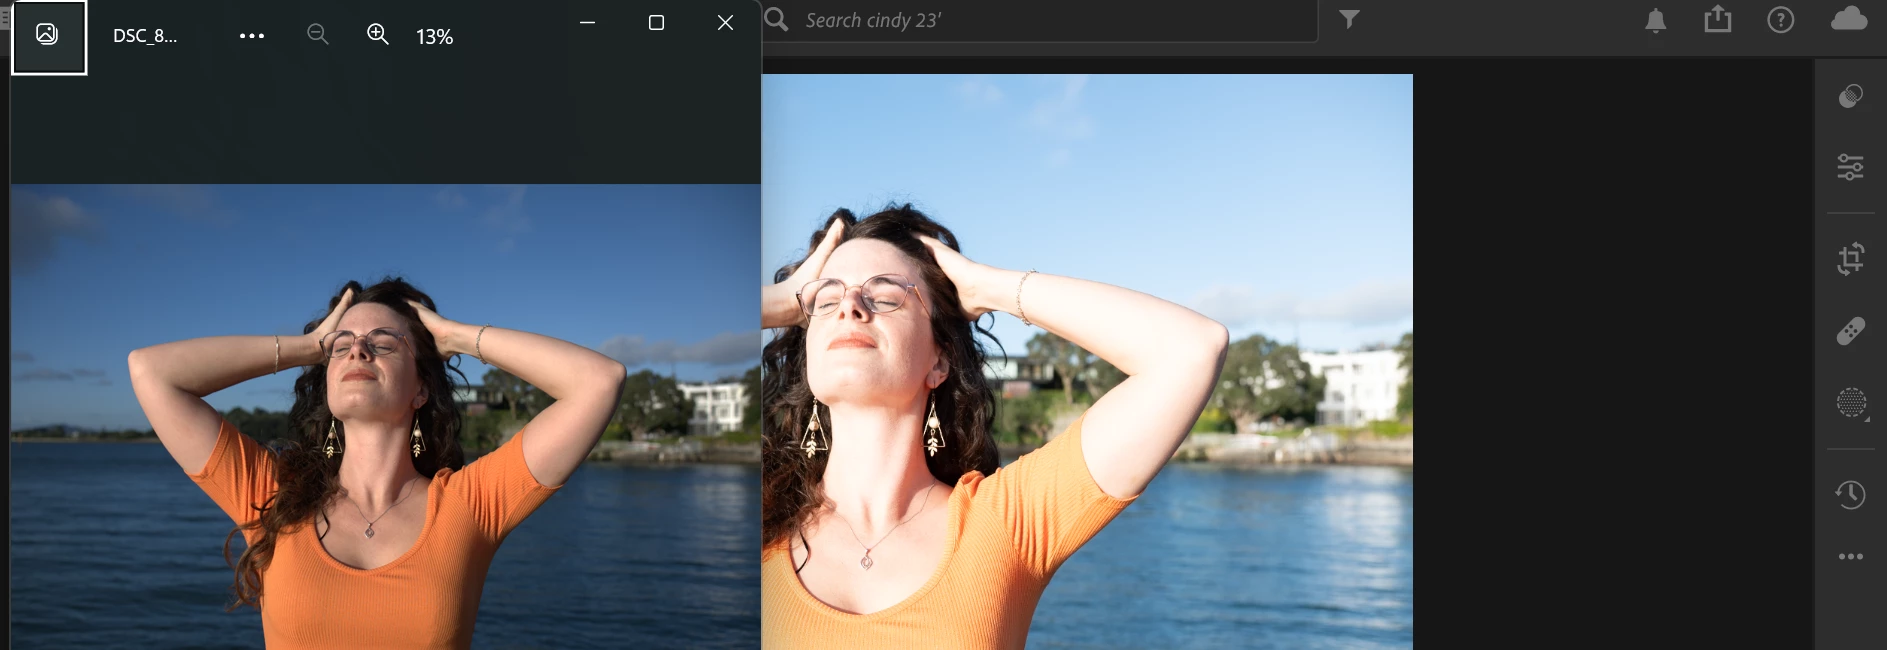Open the cloud sync status icon
Screen dimensions: 1887x650
click(x=1849, y=18)
